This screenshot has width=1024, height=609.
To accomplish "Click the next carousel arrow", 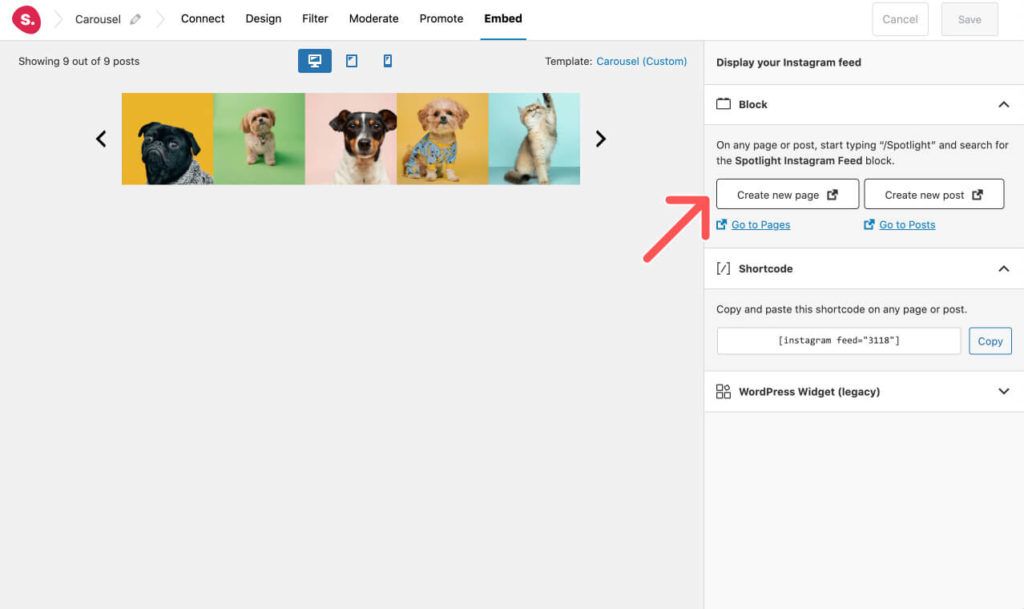I will (x=600, y=139).
